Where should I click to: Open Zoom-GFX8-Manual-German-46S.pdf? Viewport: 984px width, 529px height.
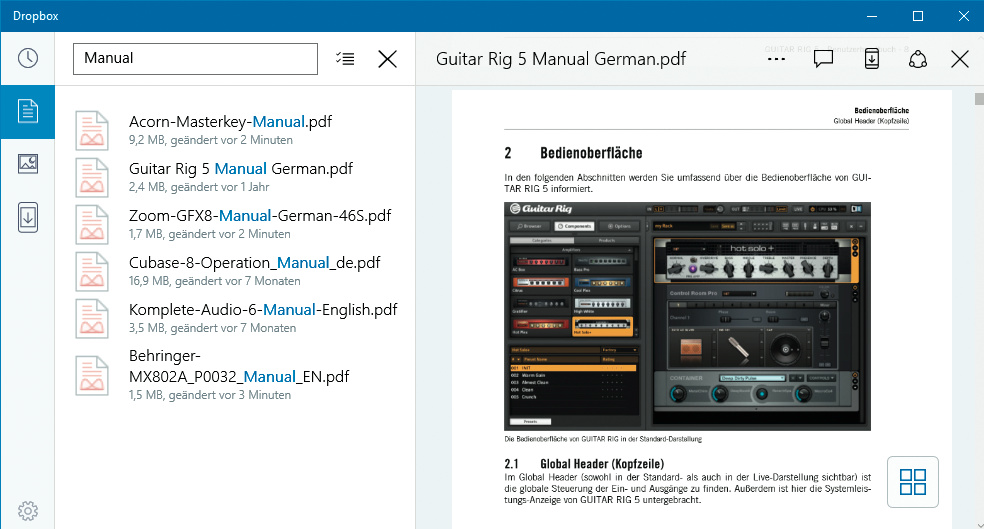259,216
